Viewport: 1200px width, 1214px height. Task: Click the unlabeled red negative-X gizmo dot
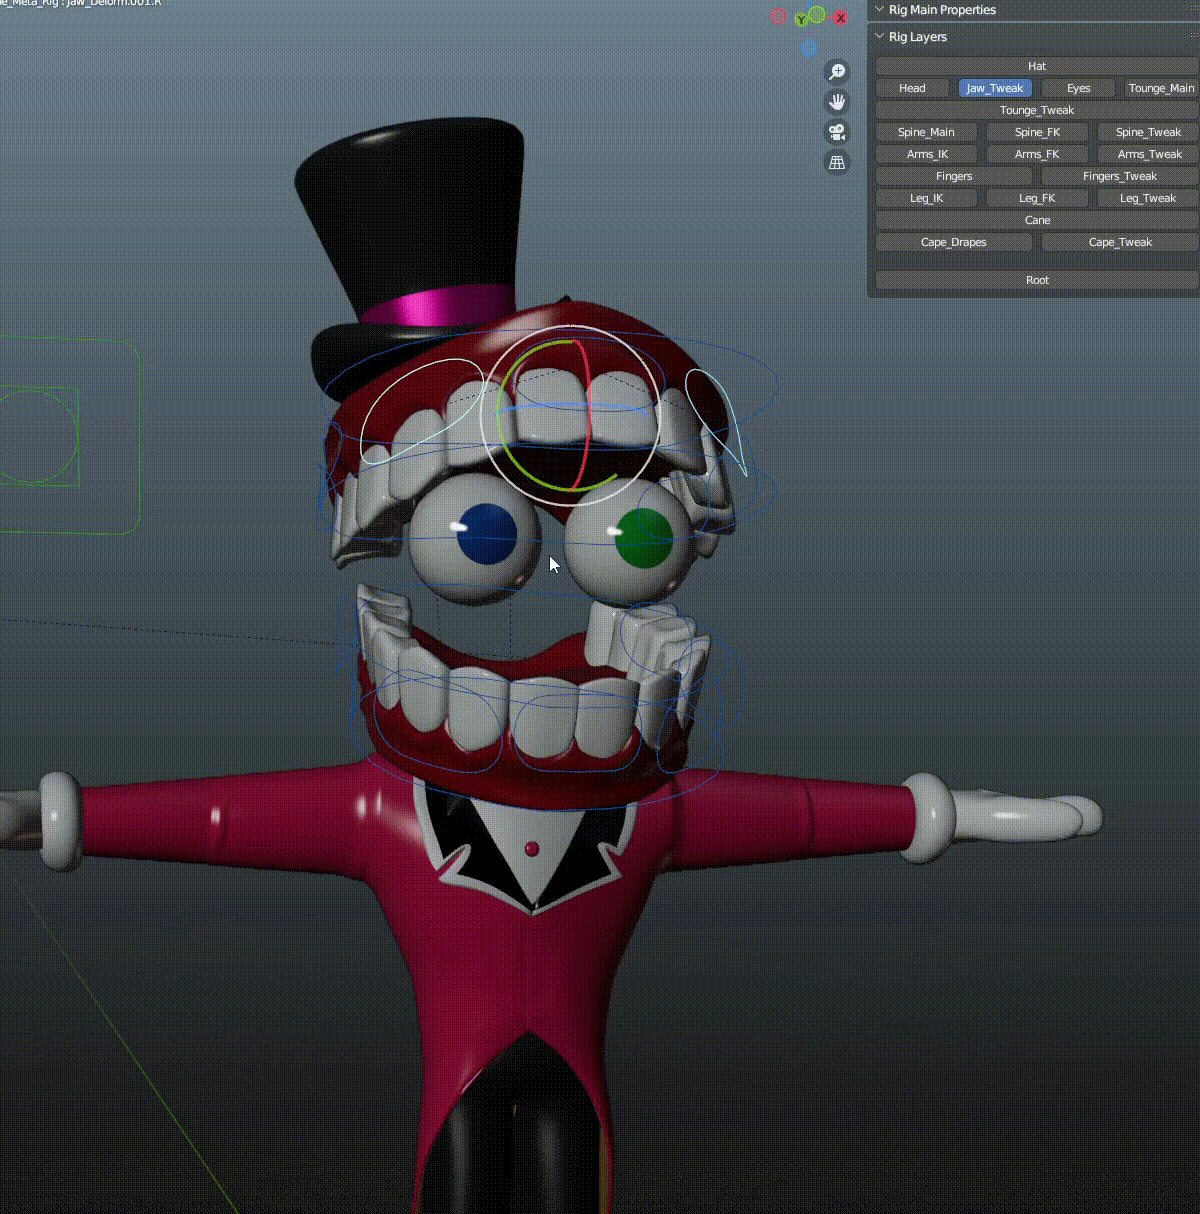(x=777, y=16)
